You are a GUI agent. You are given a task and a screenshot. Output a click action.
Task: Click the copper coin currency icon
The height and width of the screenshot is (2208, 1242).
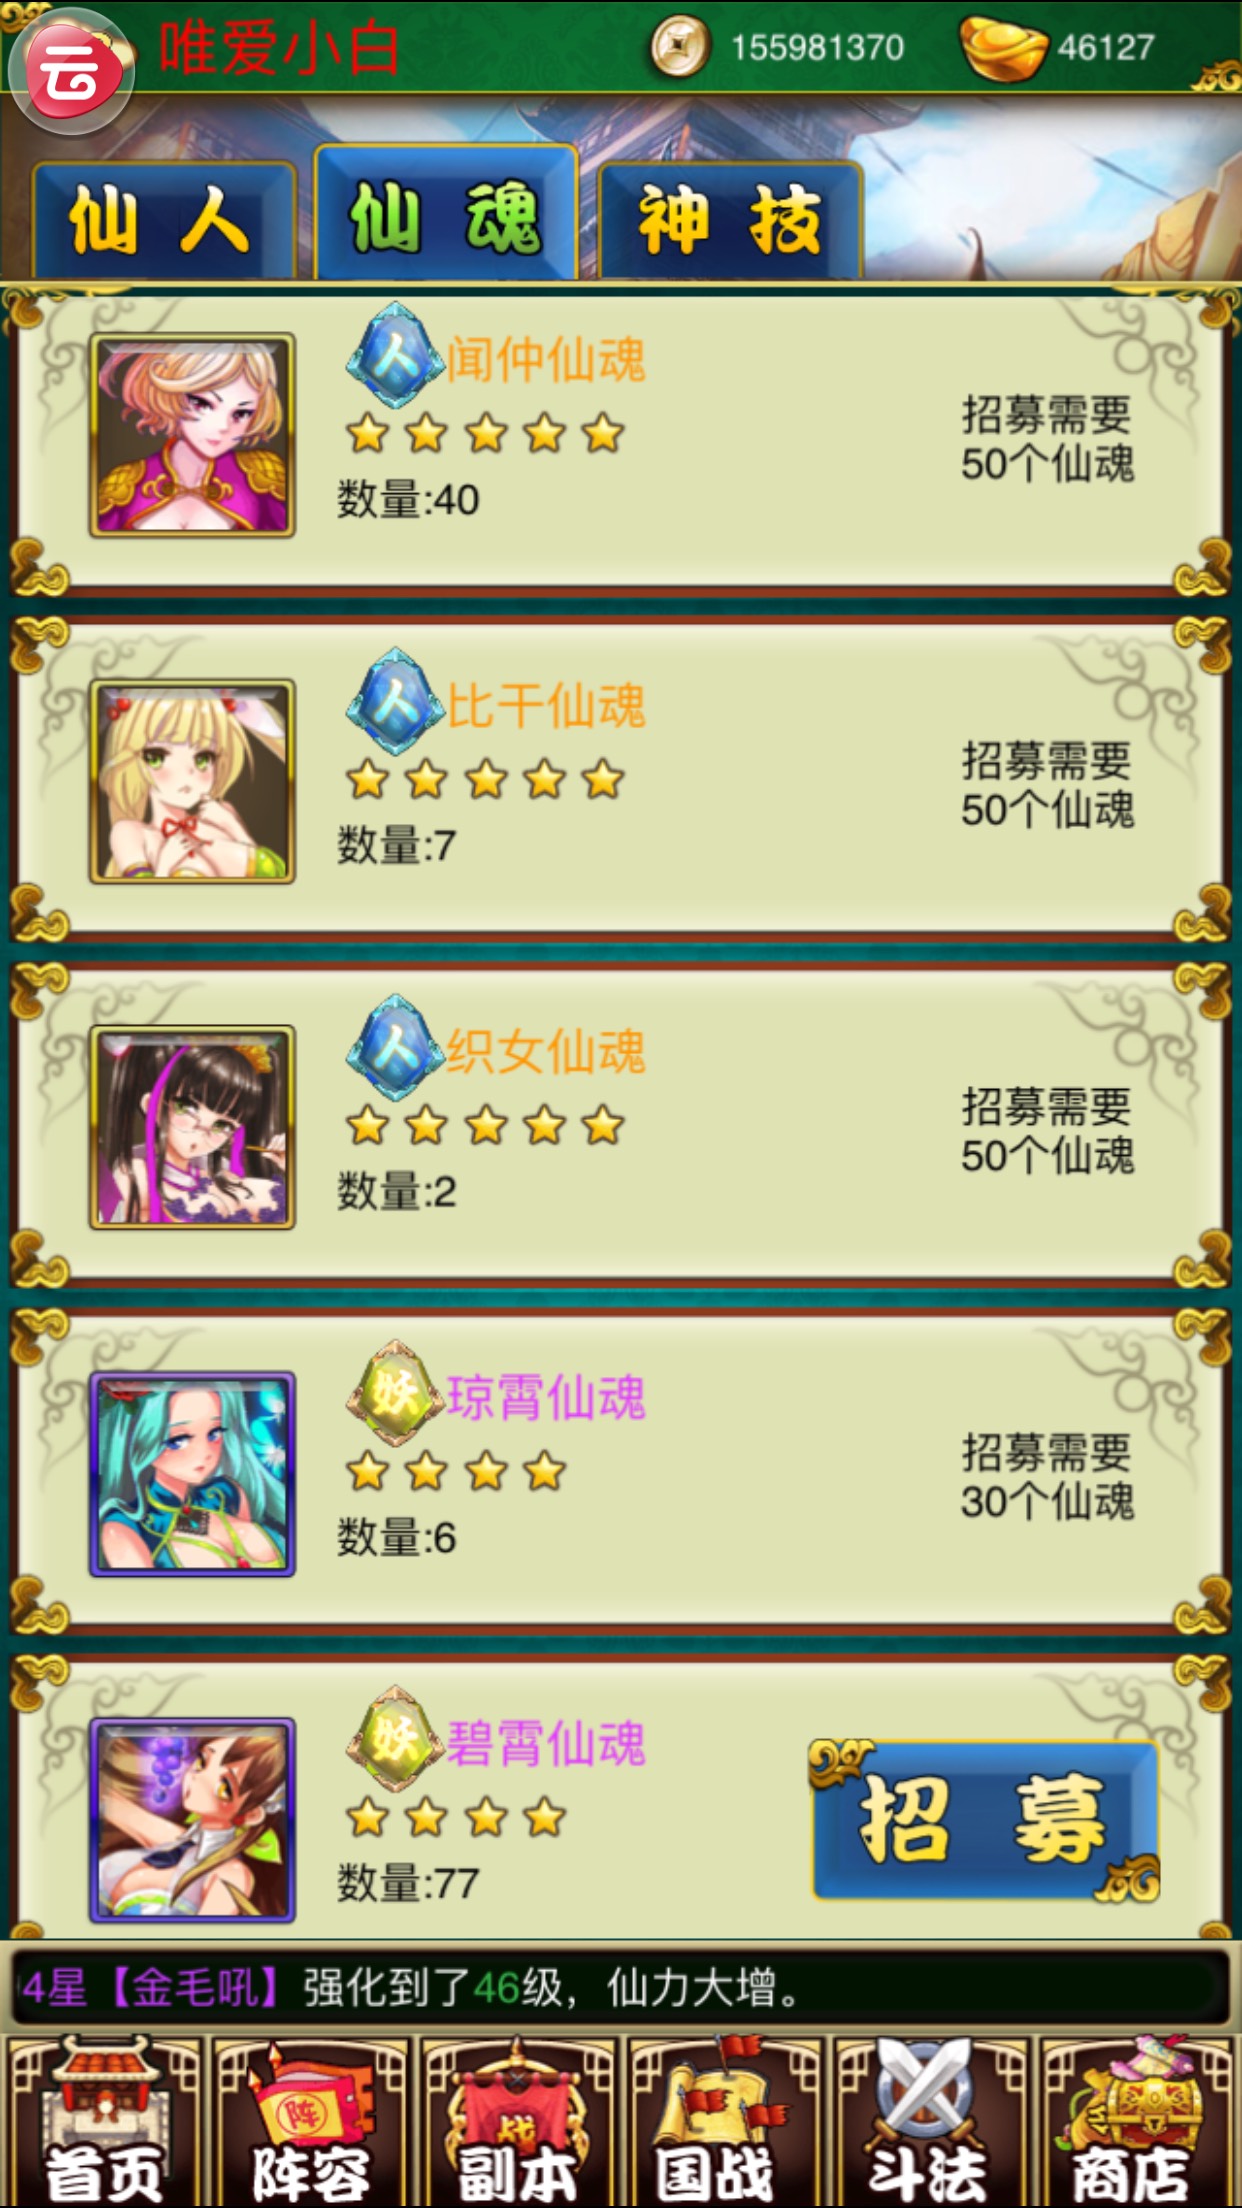click(x=679, y=46)
